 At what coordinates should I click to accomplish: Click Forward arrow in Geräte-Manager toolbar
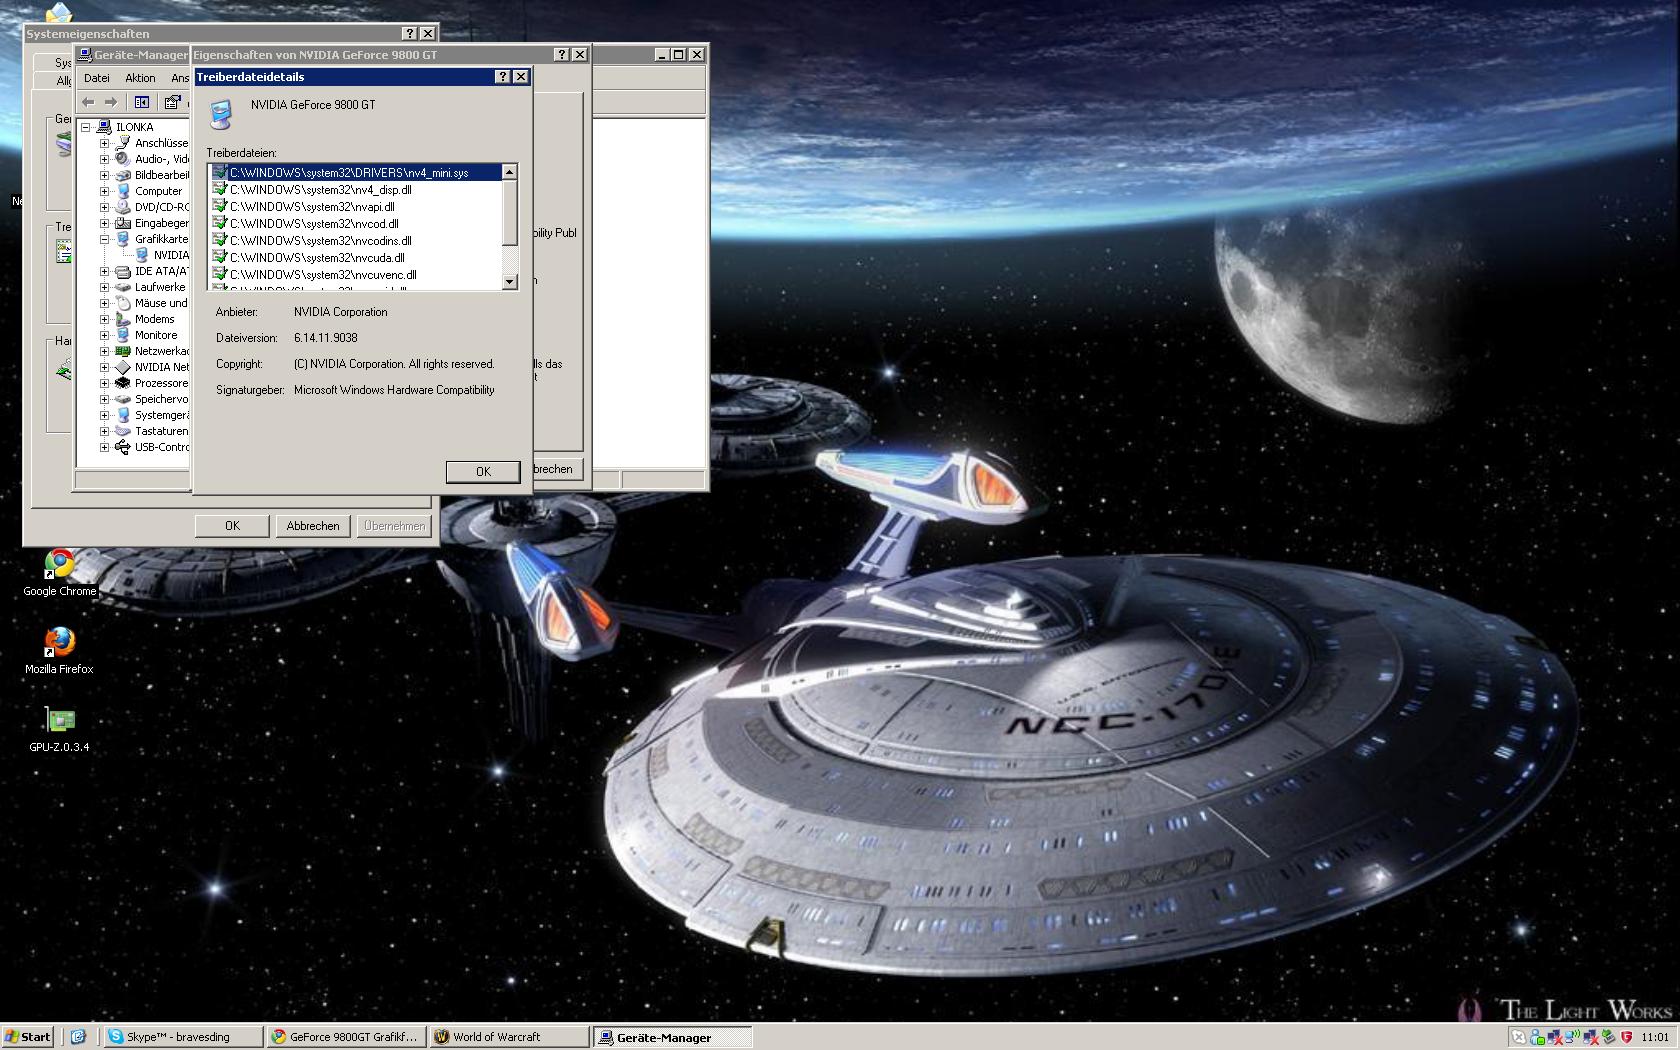pos(111,102)
